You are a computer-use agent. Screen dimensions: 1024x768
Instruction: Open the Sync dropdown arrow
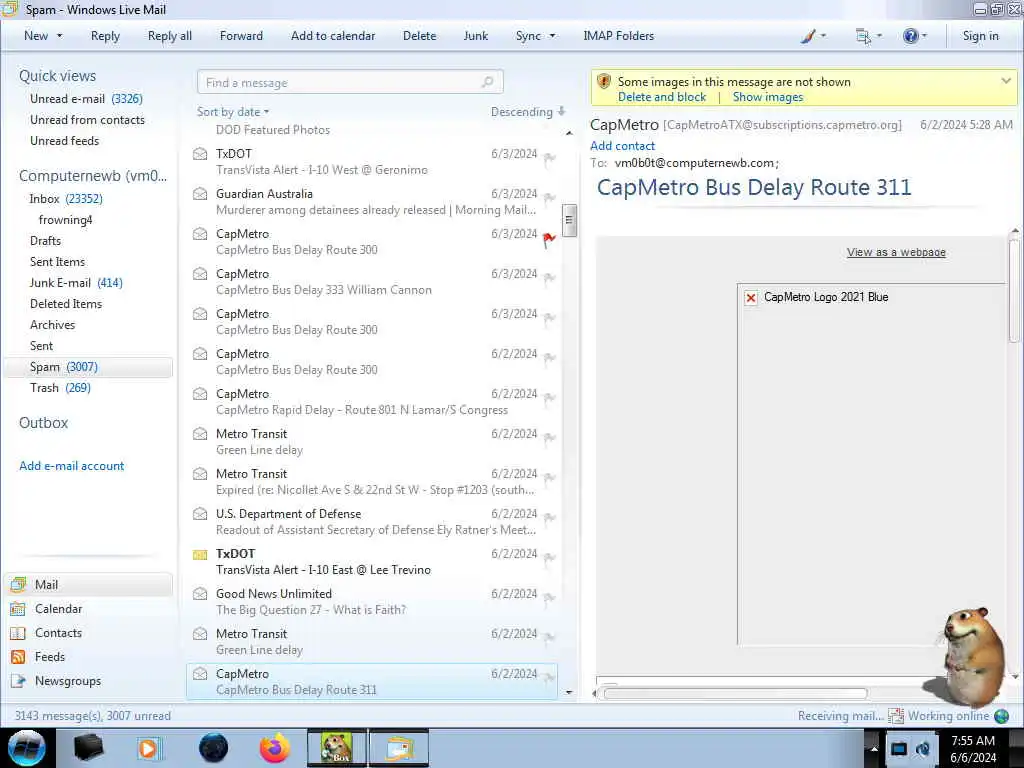pyautogui.click(x=552, y=36)
